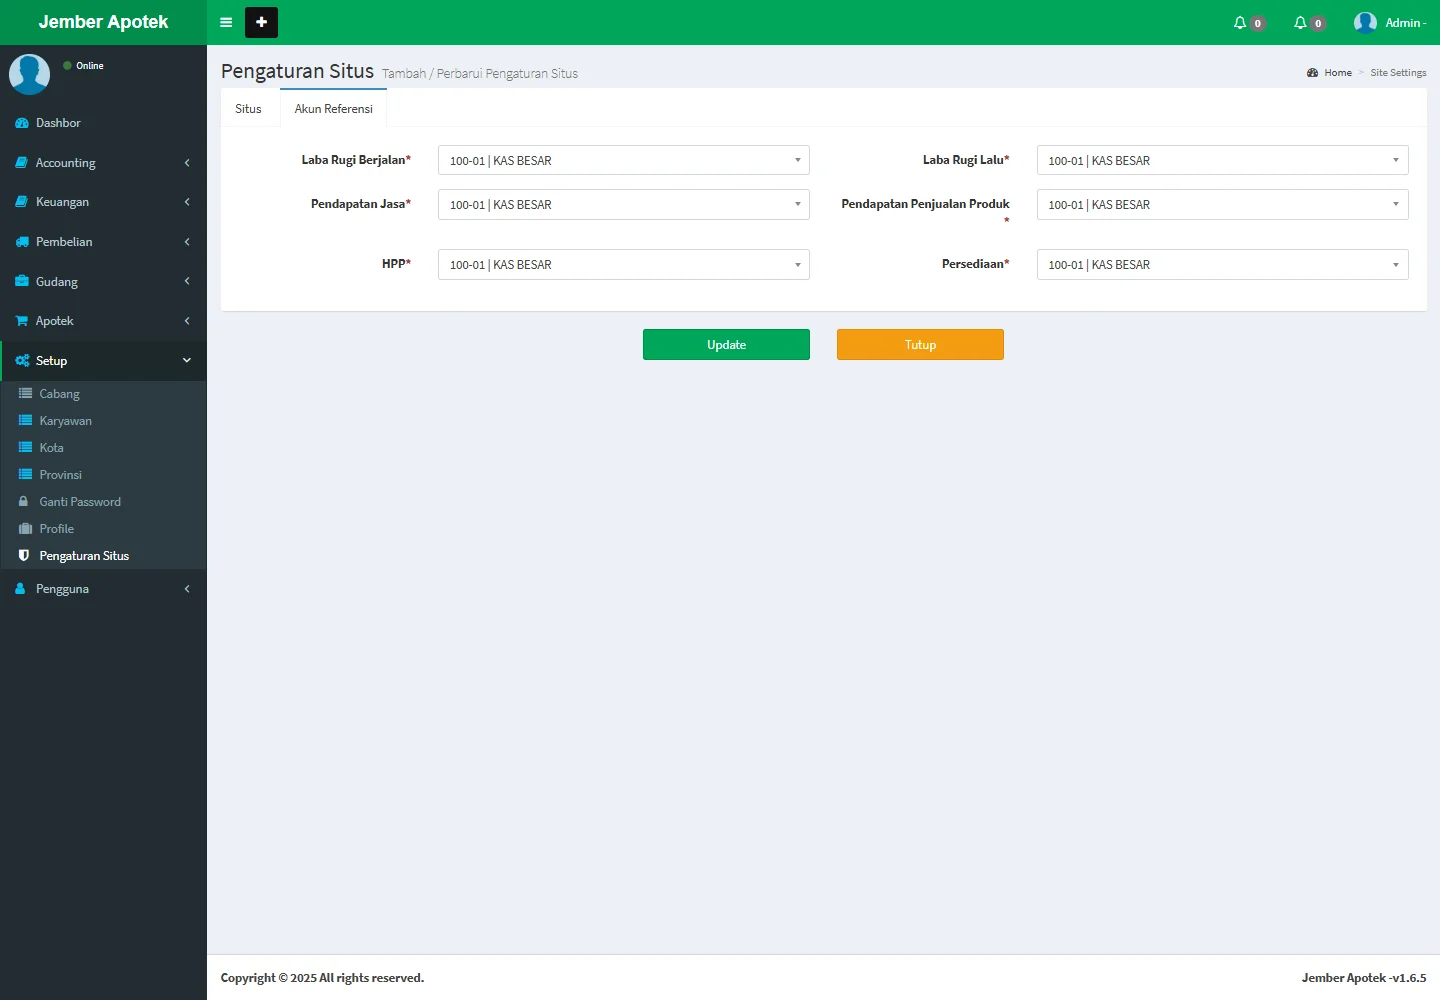The height and width of the screenshot is (1000, 1440).
Task: Click the black plus quick-add icon
Action: 261,22
